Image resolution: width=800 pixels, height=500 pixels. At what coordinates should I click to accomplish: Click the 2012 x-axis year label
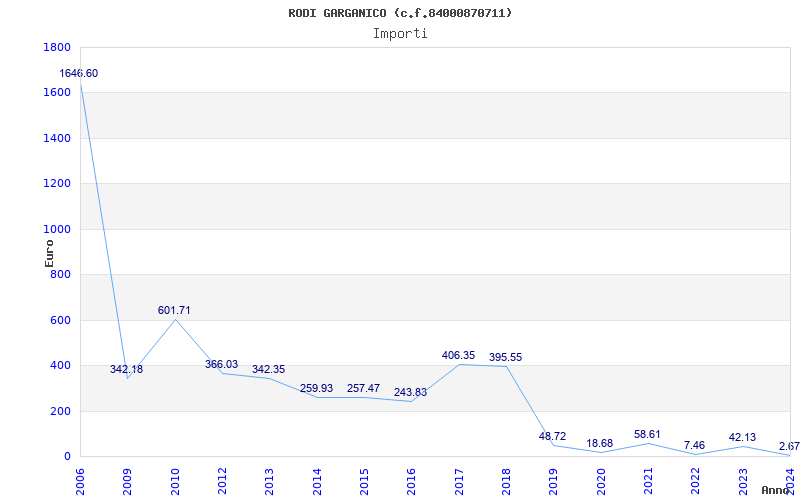(x=222, y=482)
